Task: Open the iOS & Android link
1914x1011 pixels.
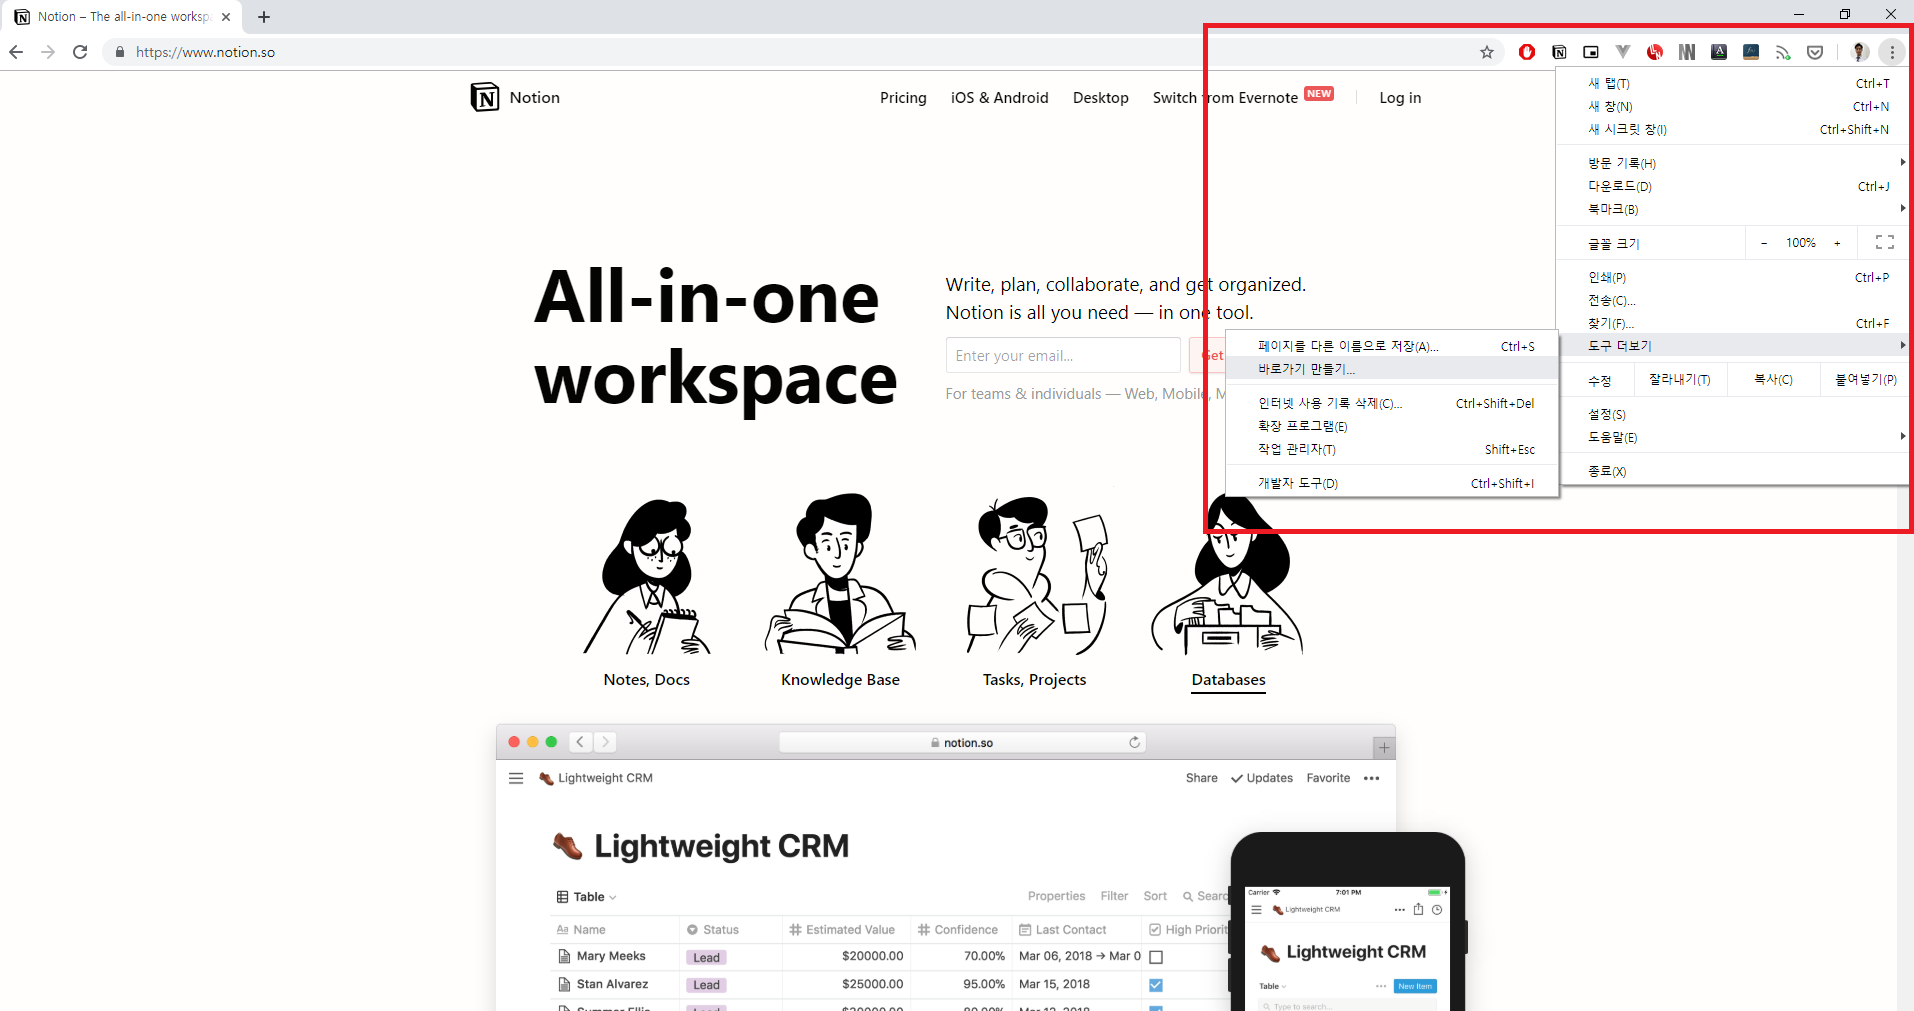Action: (999, 98)
